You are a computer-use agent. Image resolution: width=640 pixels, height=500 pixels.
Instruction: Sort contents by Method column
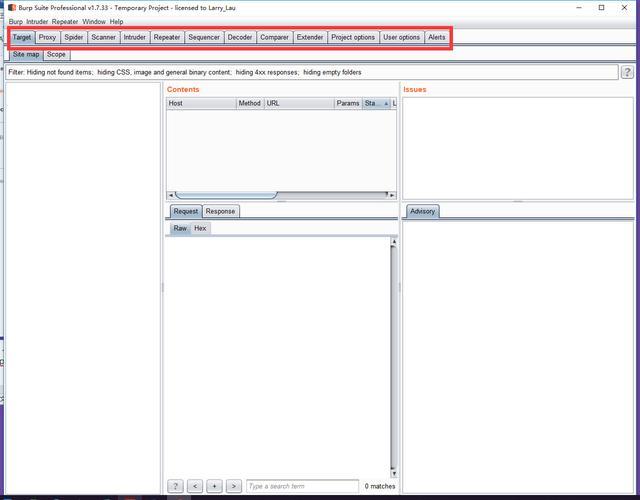click(250, 103)
